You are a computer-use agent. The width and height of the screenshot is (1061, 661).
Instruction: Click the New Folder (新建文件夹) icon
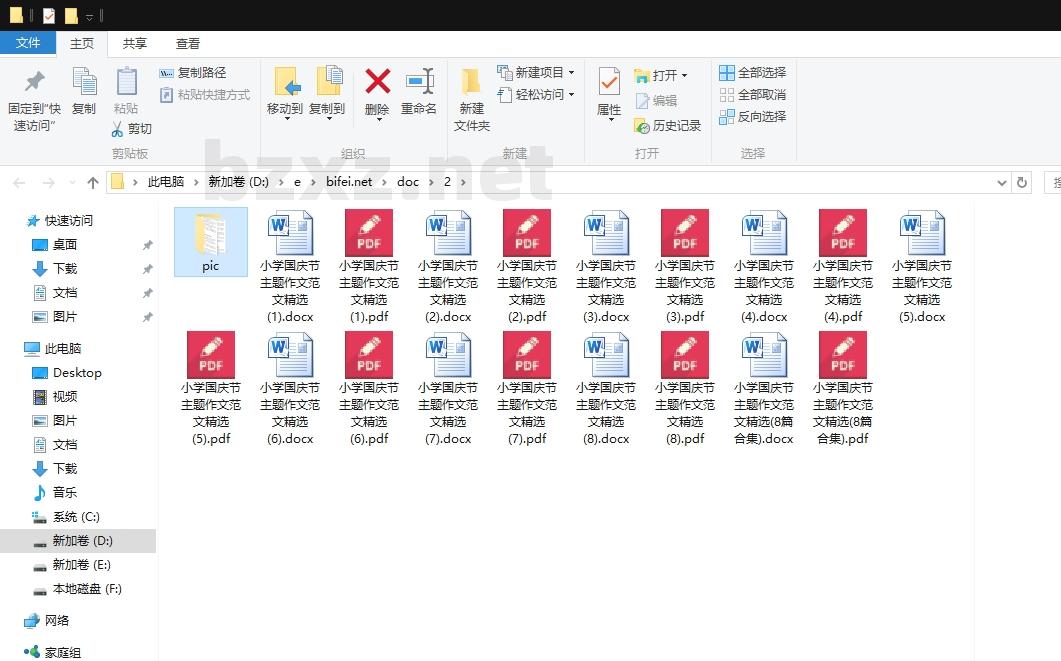pyautogui.click(x=471, y=84)
